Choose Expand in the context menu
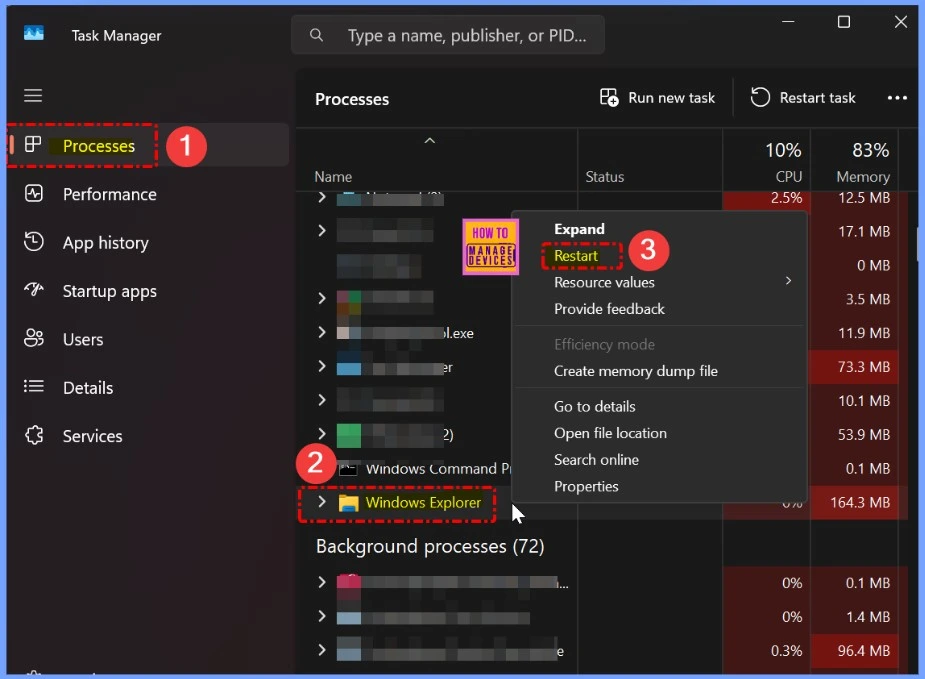This screenshot has height=679, width=925. [x=579, y=229]
